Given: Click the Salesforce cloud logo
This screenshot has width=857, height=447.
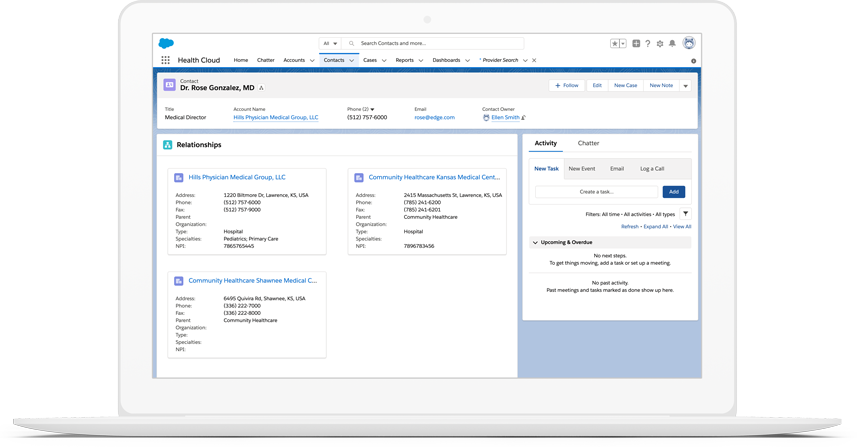Looking at the screenshot, I should [x=166, y=43].
